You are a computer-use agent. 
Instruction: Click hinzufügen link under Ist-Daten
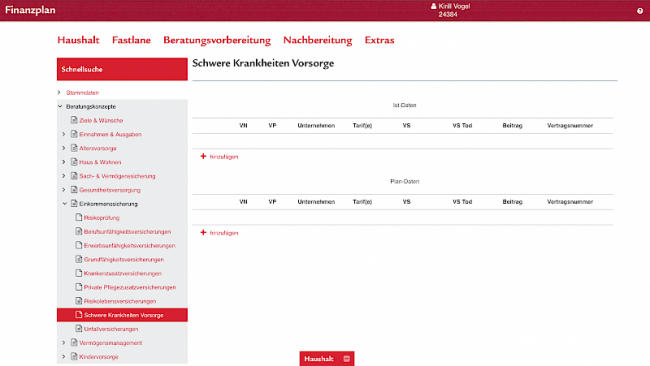224,157
